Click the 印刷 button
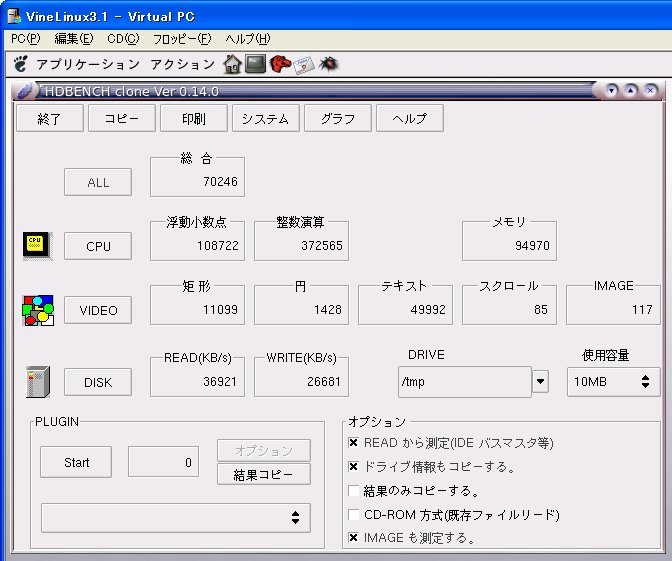Screen dimensions: 672x561 point(194,118)
